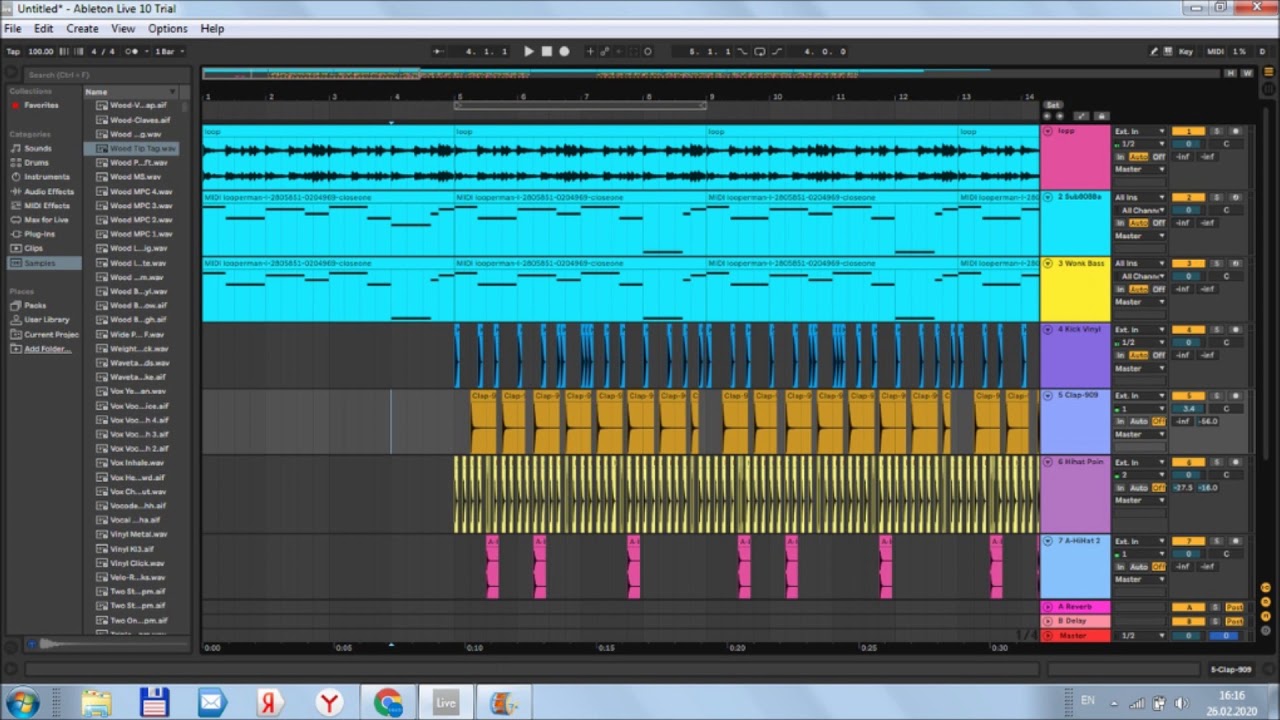Image resolution: width=1280 pixels, height=720 pixels.
Task: Toggle the computer MIDI keyboard icon
Action: pyautogui.click(x=1168, y=51)
